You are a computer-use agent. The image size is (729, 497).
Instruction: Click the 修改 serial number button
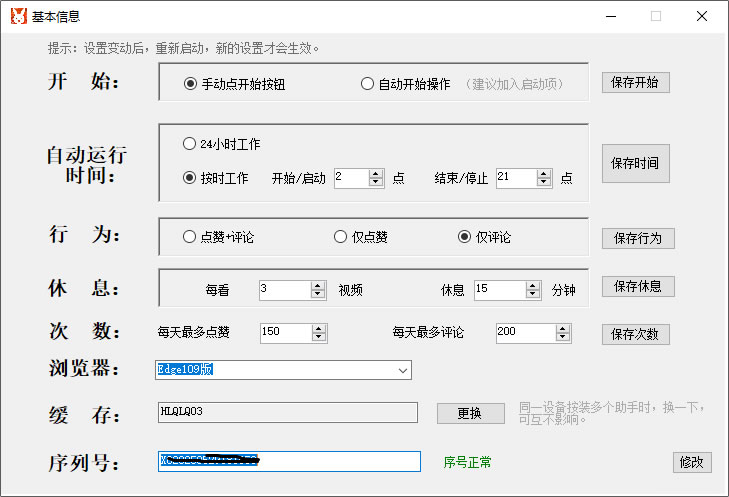[692, 462]
